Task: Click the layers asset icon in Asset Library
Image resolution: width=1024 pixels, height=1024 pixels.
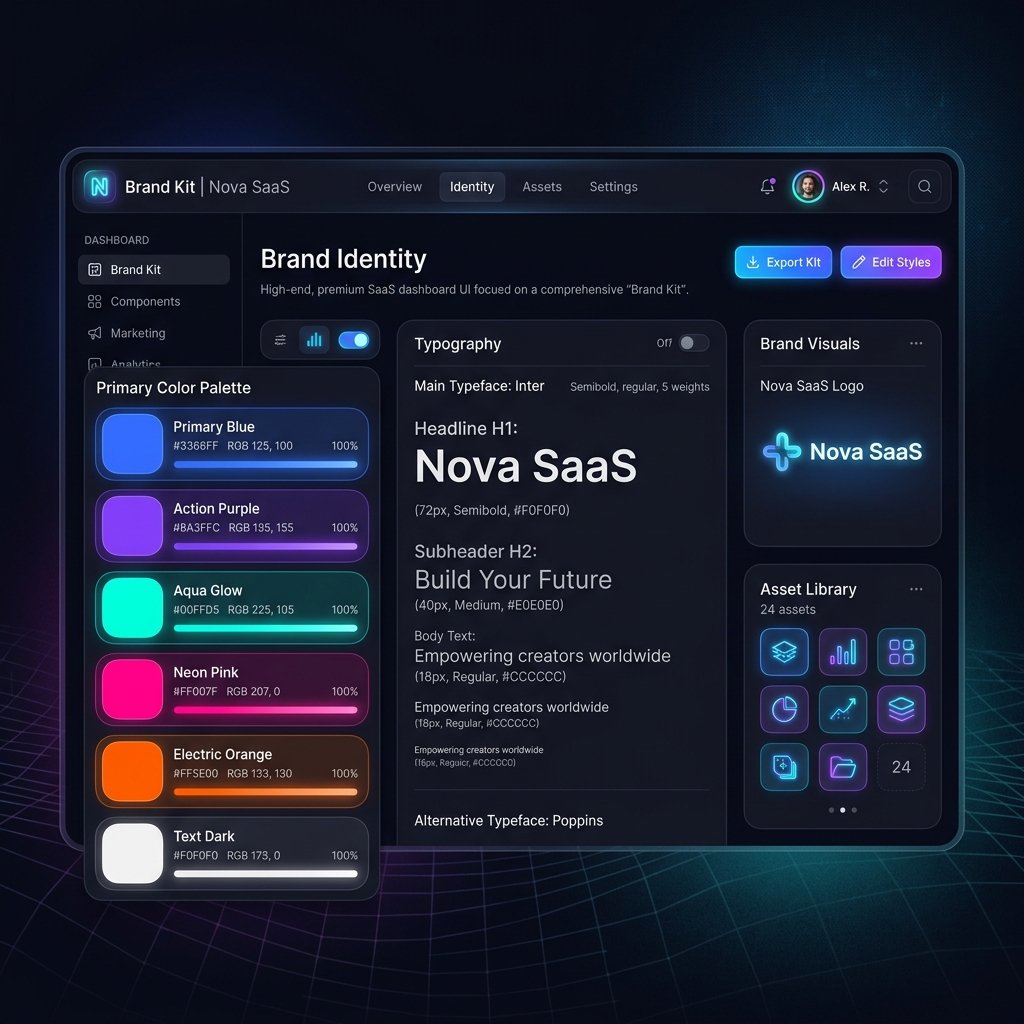Action: click(784, 652)
